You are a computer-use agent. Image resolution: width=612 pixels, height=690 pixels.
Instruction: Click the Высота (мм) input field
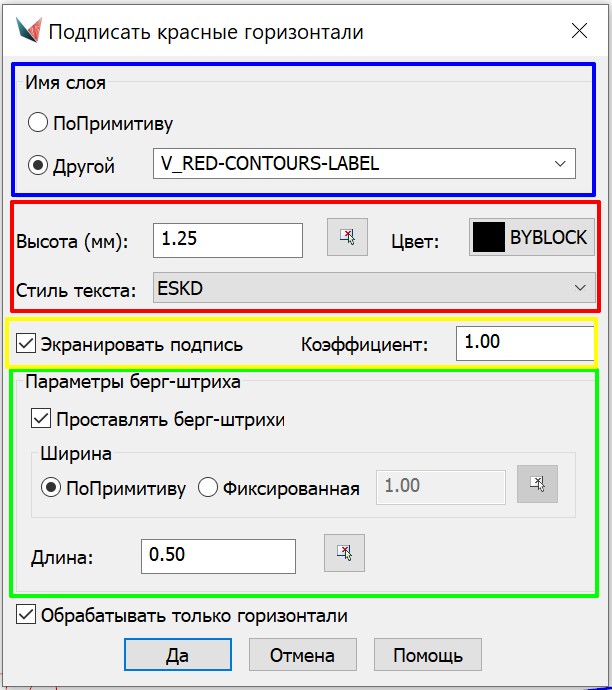(227, 240)
